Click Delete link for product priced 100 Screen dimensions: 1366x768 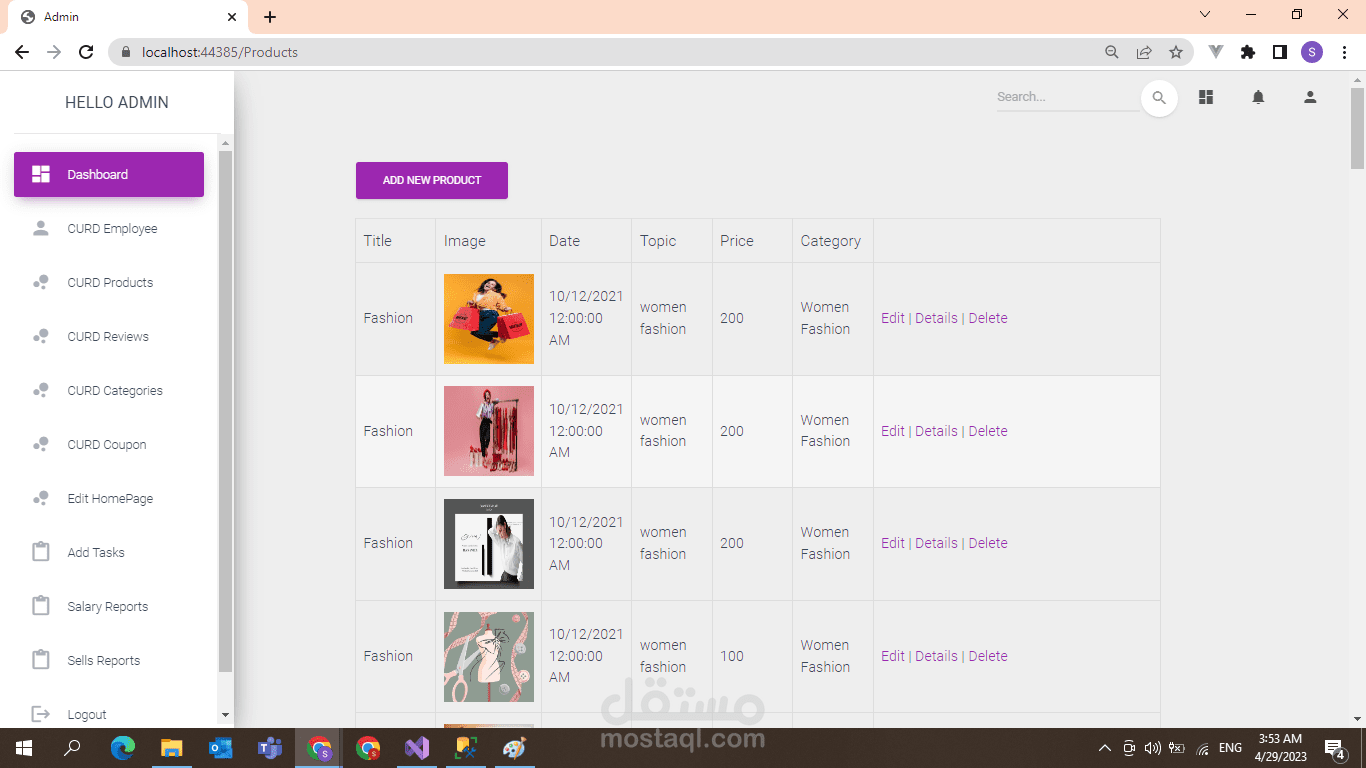(x=988, y=656)
